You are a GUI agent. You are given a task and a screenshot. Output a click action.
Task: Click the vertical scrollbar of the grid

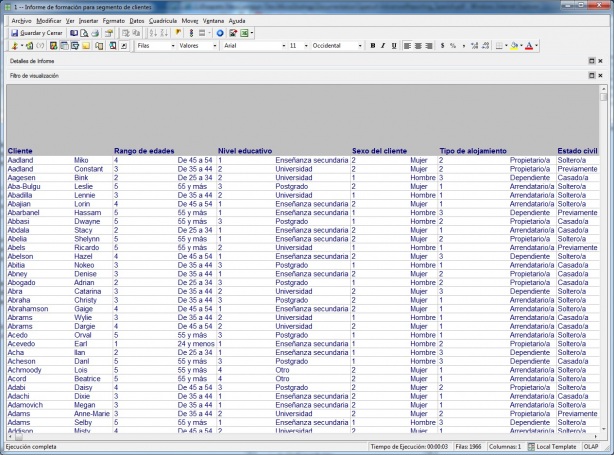pos(603,260)
